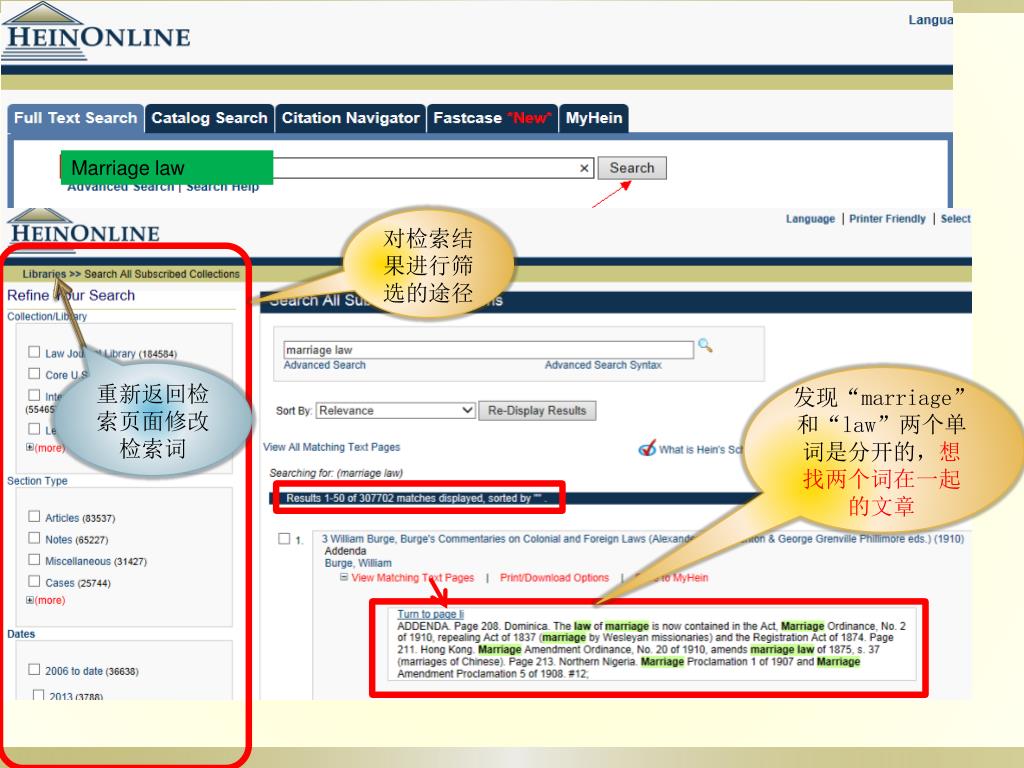Click the HeinOnline logo at the top
The height and width of the screenshot is (768, 1024).
pos(96,31)
